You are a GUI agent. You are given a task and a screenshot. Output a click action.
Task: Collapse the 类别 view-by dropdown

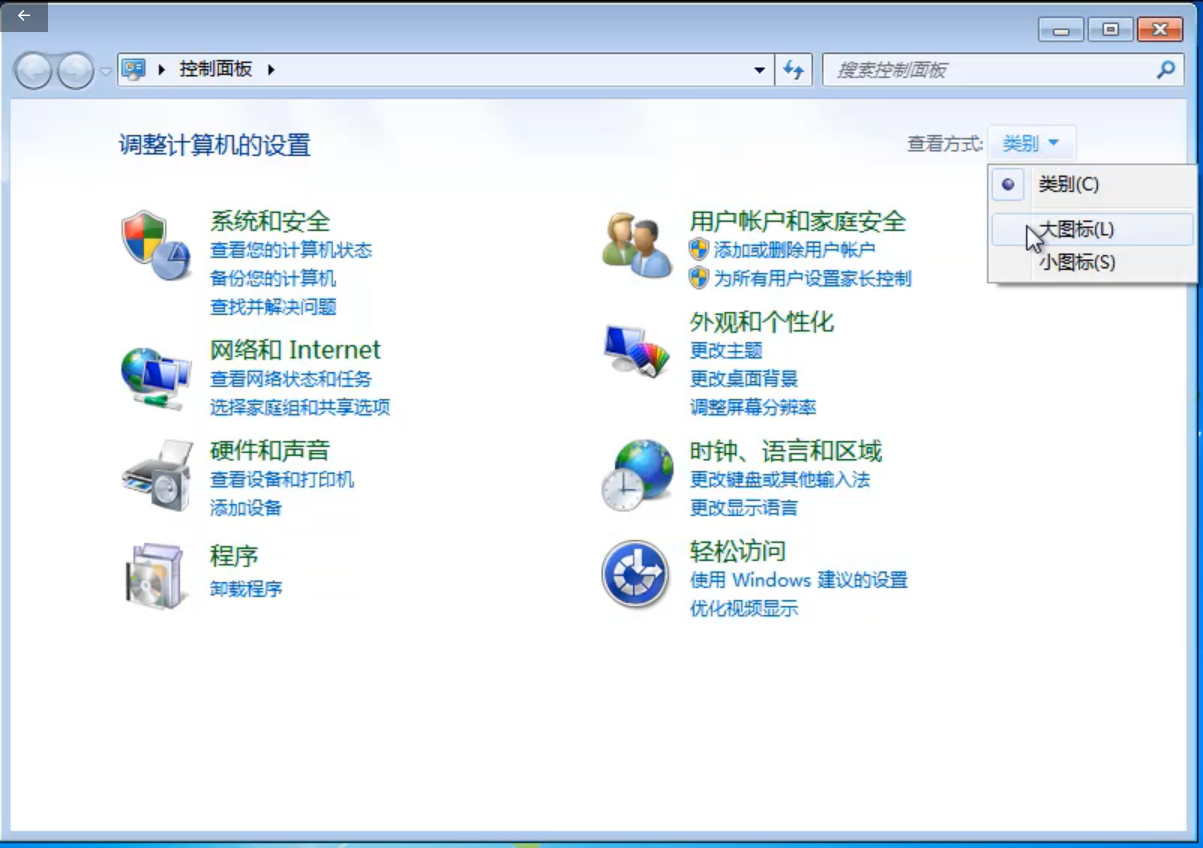coord(1031,144)
